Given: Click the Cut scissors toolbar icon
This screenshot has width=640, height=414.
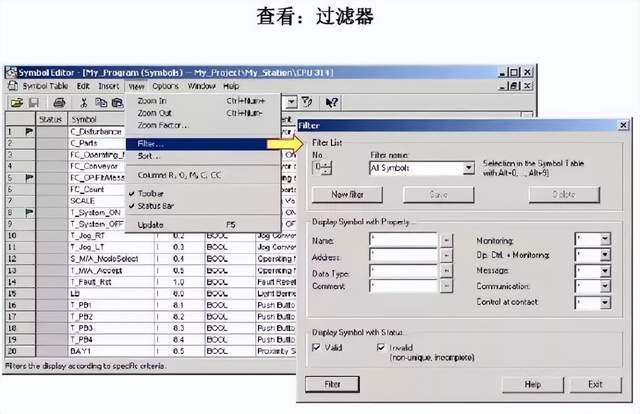Looking at the screenshot, I should 84,102.
